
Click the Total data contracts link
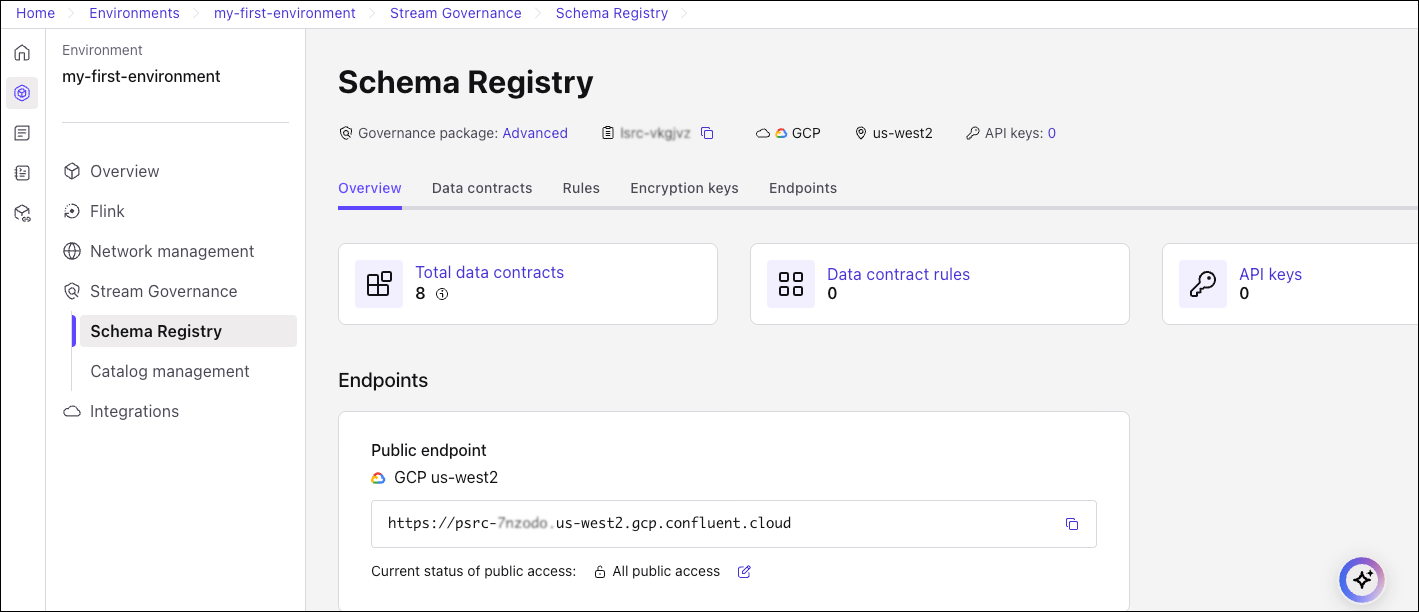point(489,272)
